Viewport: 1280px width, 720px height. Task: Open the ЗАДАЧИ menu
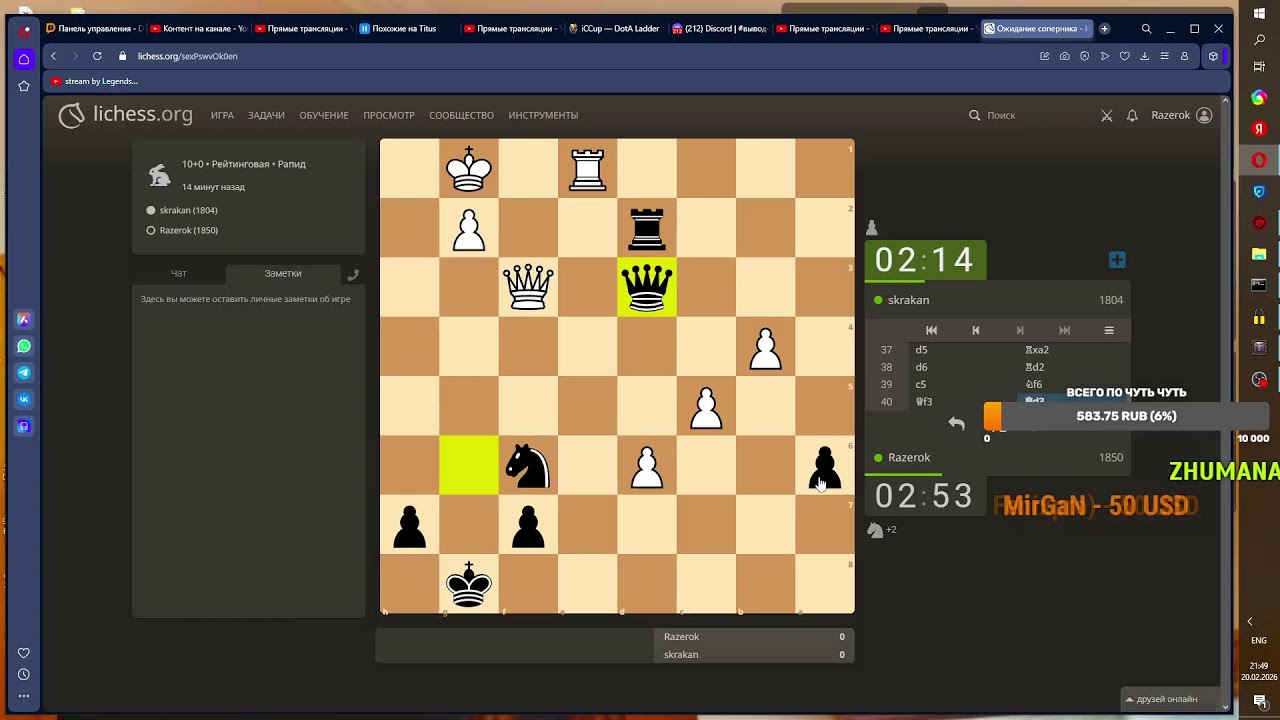click(266, 115)
